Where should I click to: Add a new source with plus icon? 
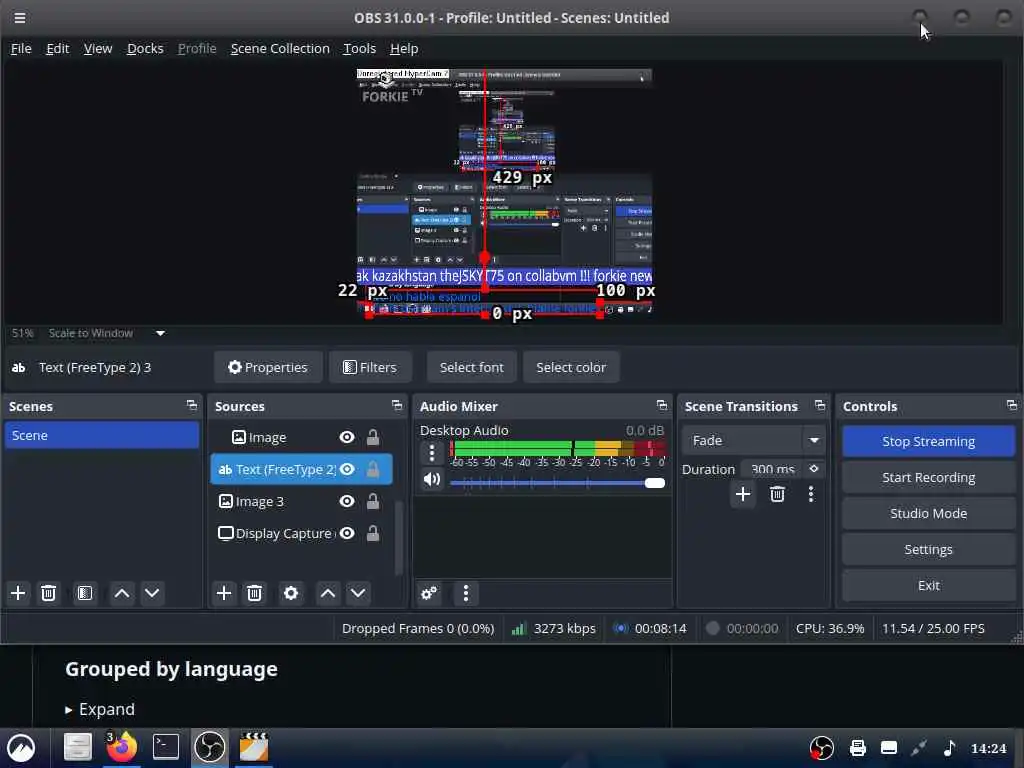(224, 593)
